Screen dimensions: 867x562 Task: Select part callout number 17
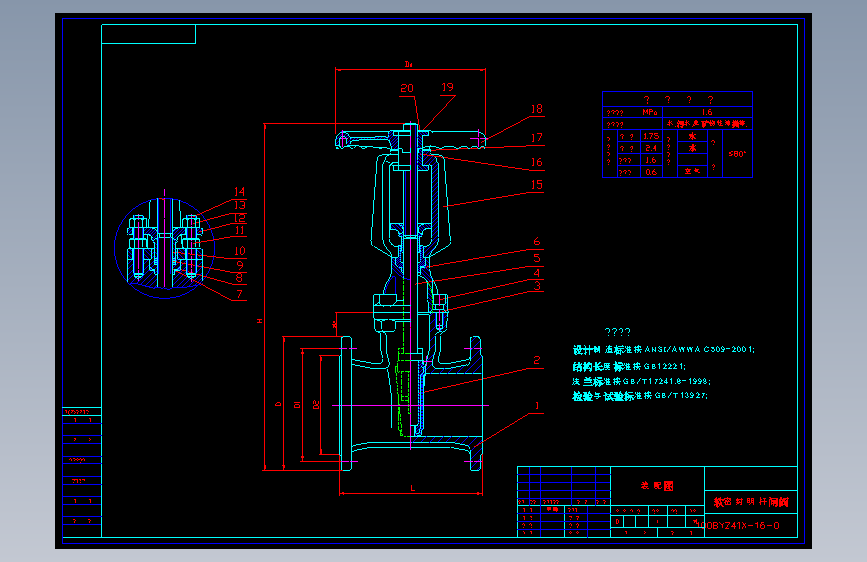click(536, 138)
